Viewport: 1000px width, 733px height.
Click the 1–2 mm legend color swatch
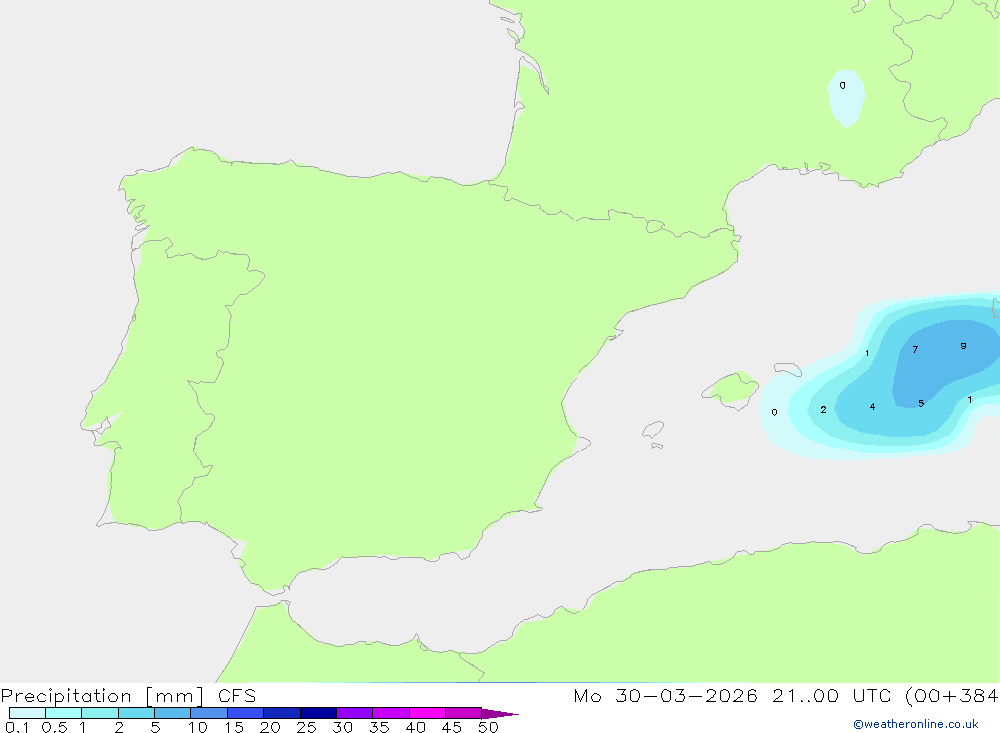[99, 713]
